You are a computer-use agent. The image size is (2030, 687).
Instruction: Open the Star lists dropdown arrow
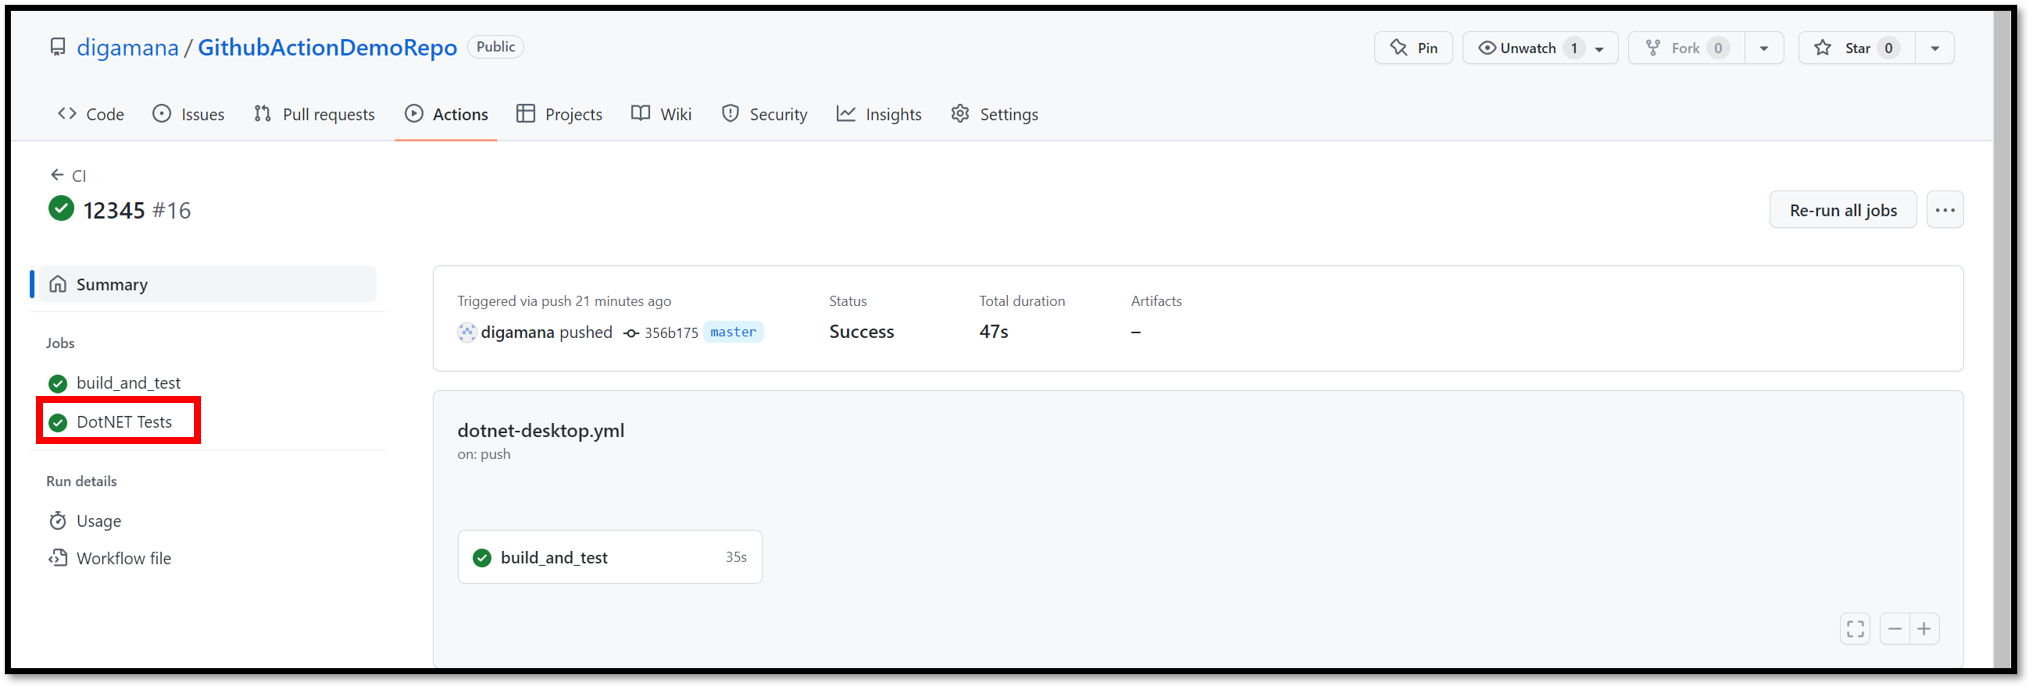pos(1935,48)
